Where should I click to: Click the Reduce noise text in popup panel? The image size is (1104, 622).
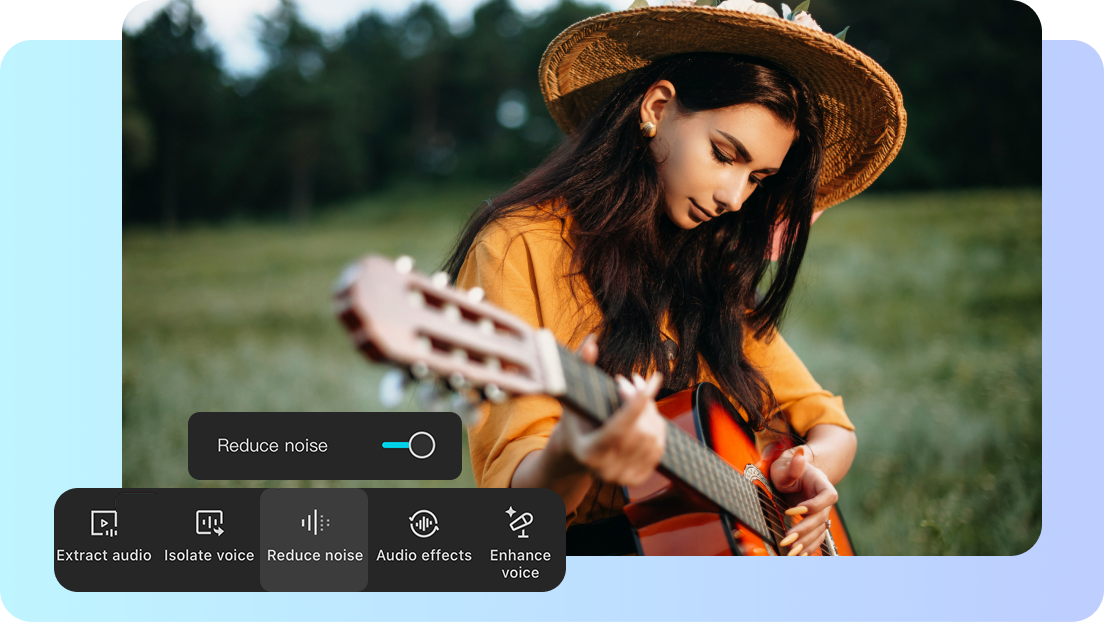tap(272, 445)
